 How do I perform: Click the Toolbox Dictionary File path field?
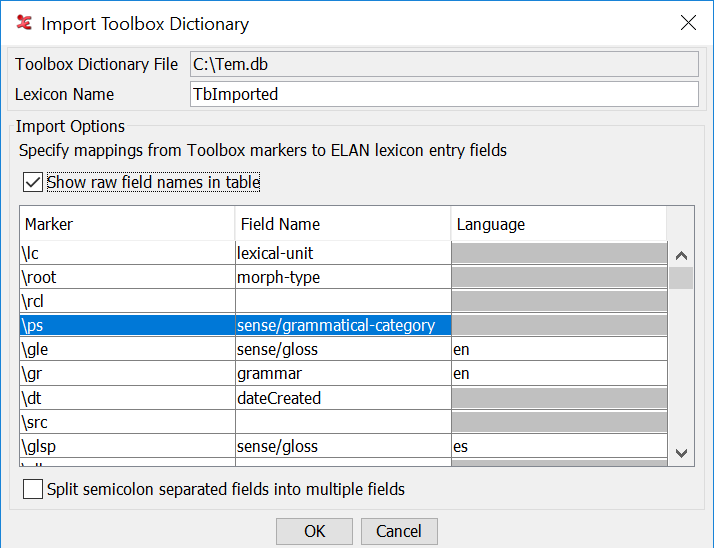coord(444,64)
